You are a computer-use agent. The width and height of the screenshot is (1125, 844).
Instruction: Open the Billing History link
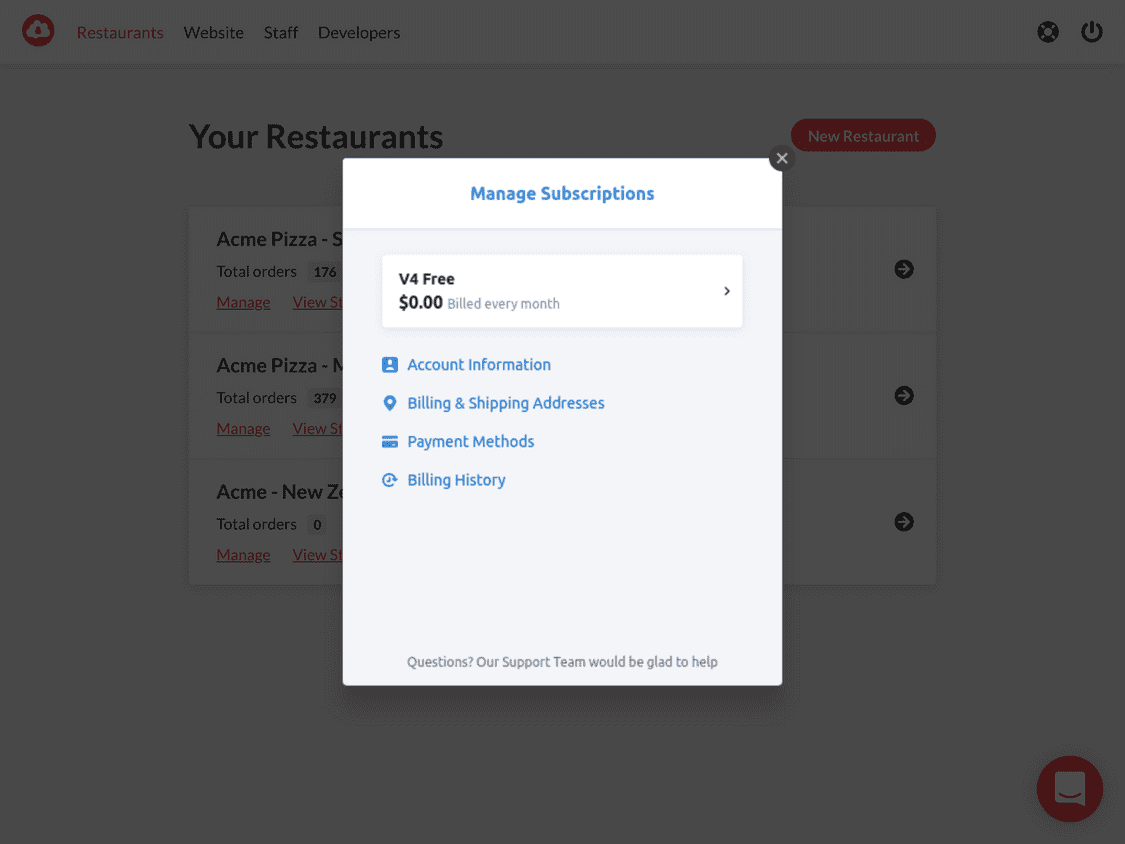tap(456, 480)
